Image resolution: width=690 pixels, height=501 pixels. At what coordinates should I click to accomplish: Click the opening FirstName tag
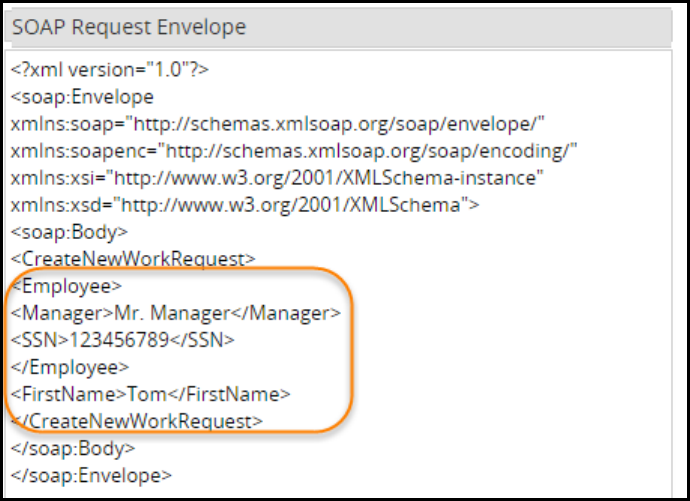pos(68,395)
